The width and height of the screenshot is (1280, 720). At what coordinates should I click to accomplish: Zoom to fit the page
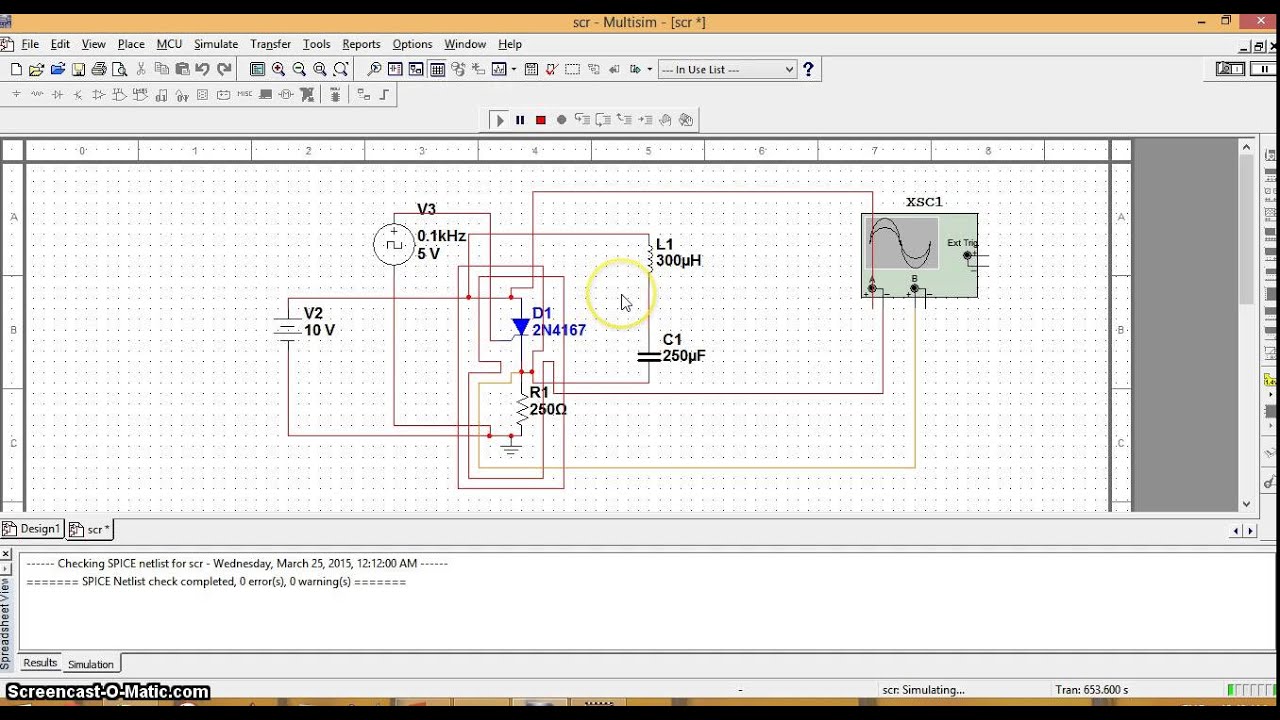341,69
